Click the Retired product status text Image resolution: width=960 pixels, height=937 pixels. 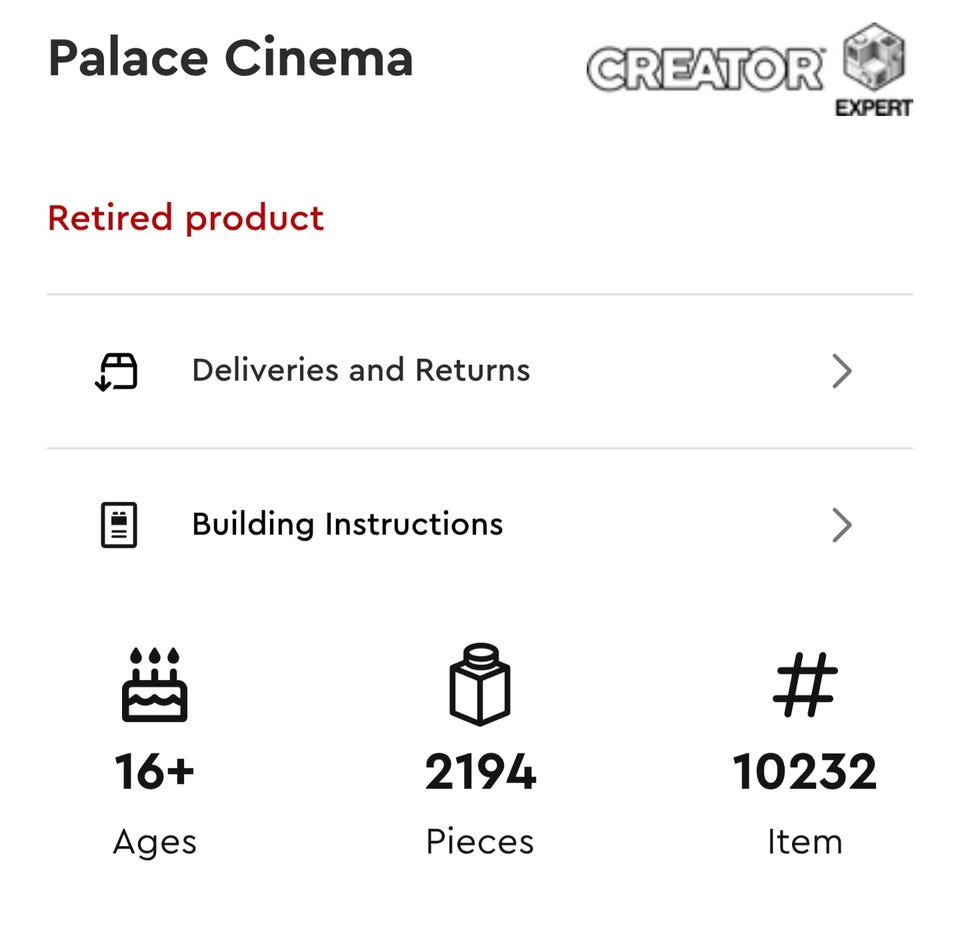point(186,218)
